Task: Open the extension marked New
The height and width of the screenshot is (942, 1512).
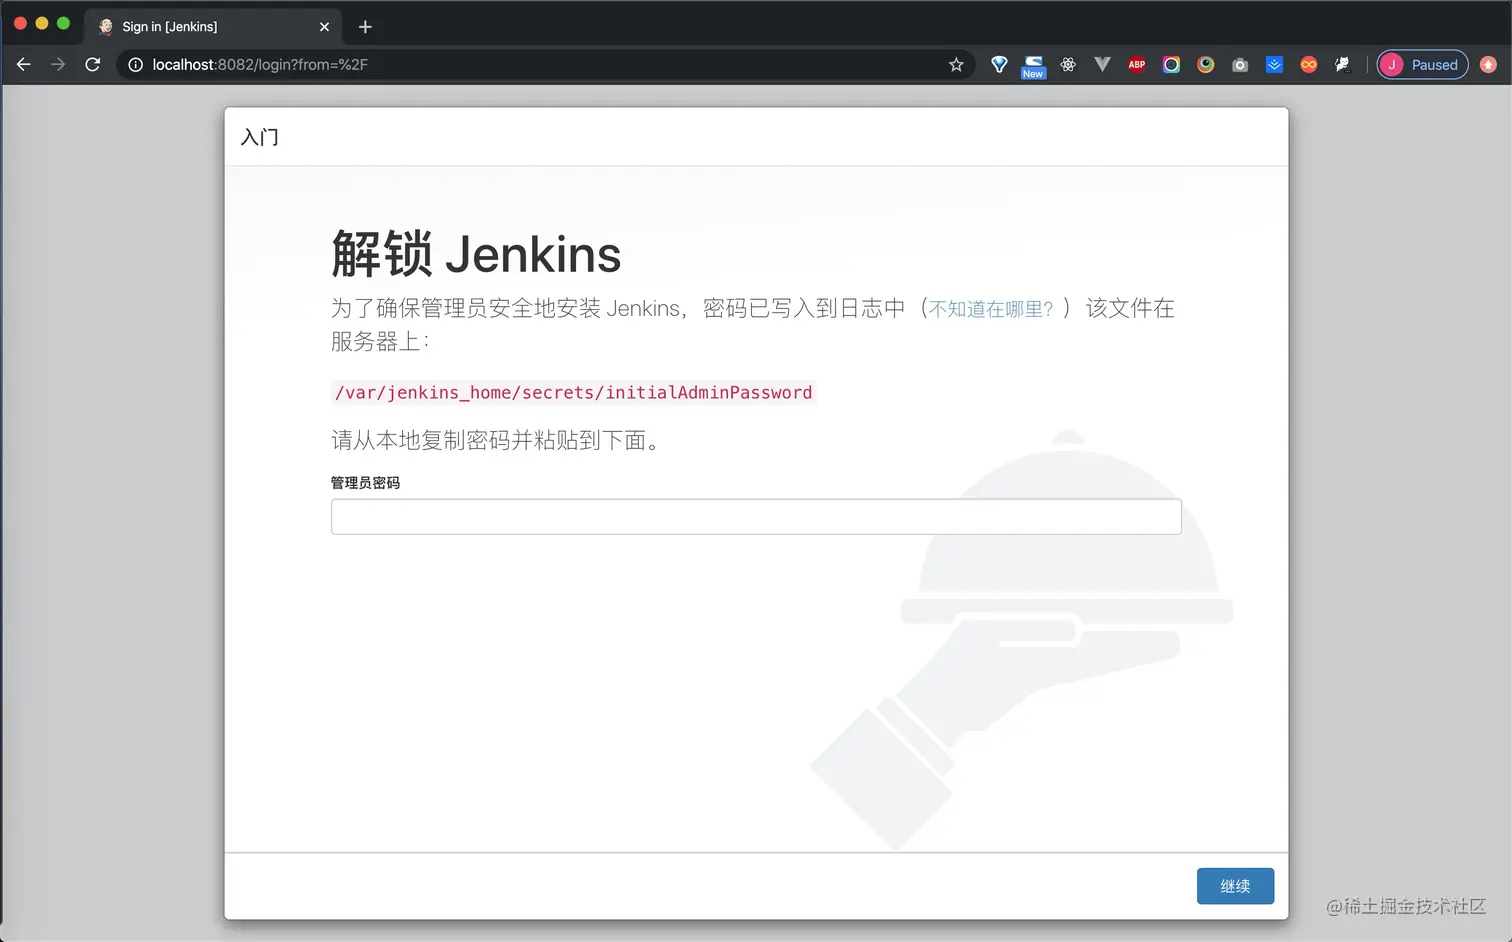Action: tap(1033, 66)
